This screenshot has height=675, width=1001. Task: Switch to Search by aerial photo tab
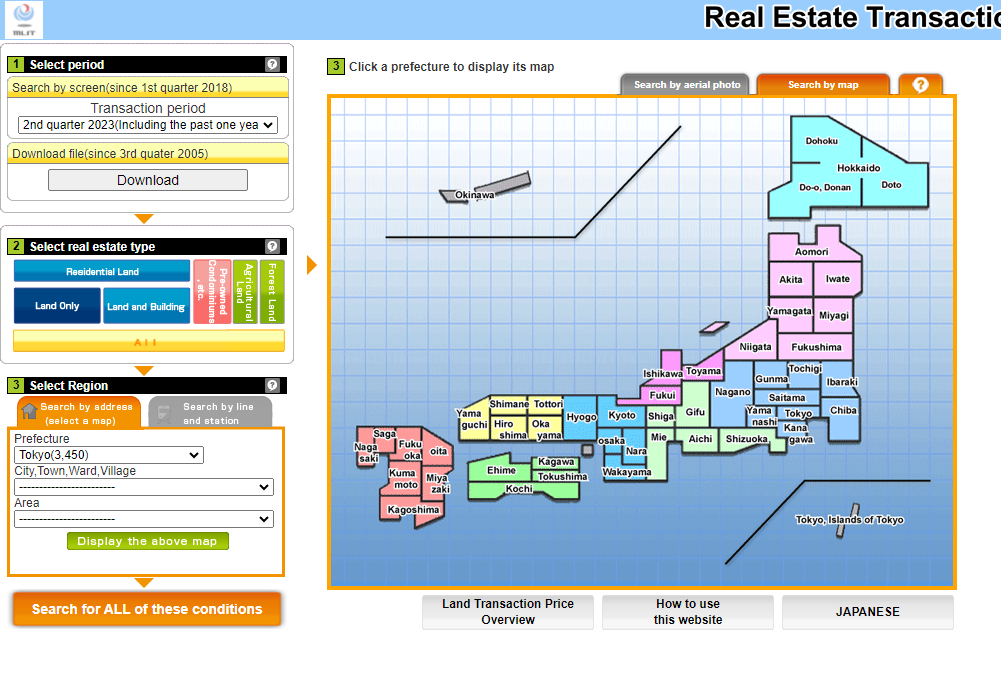coord(687,85)
